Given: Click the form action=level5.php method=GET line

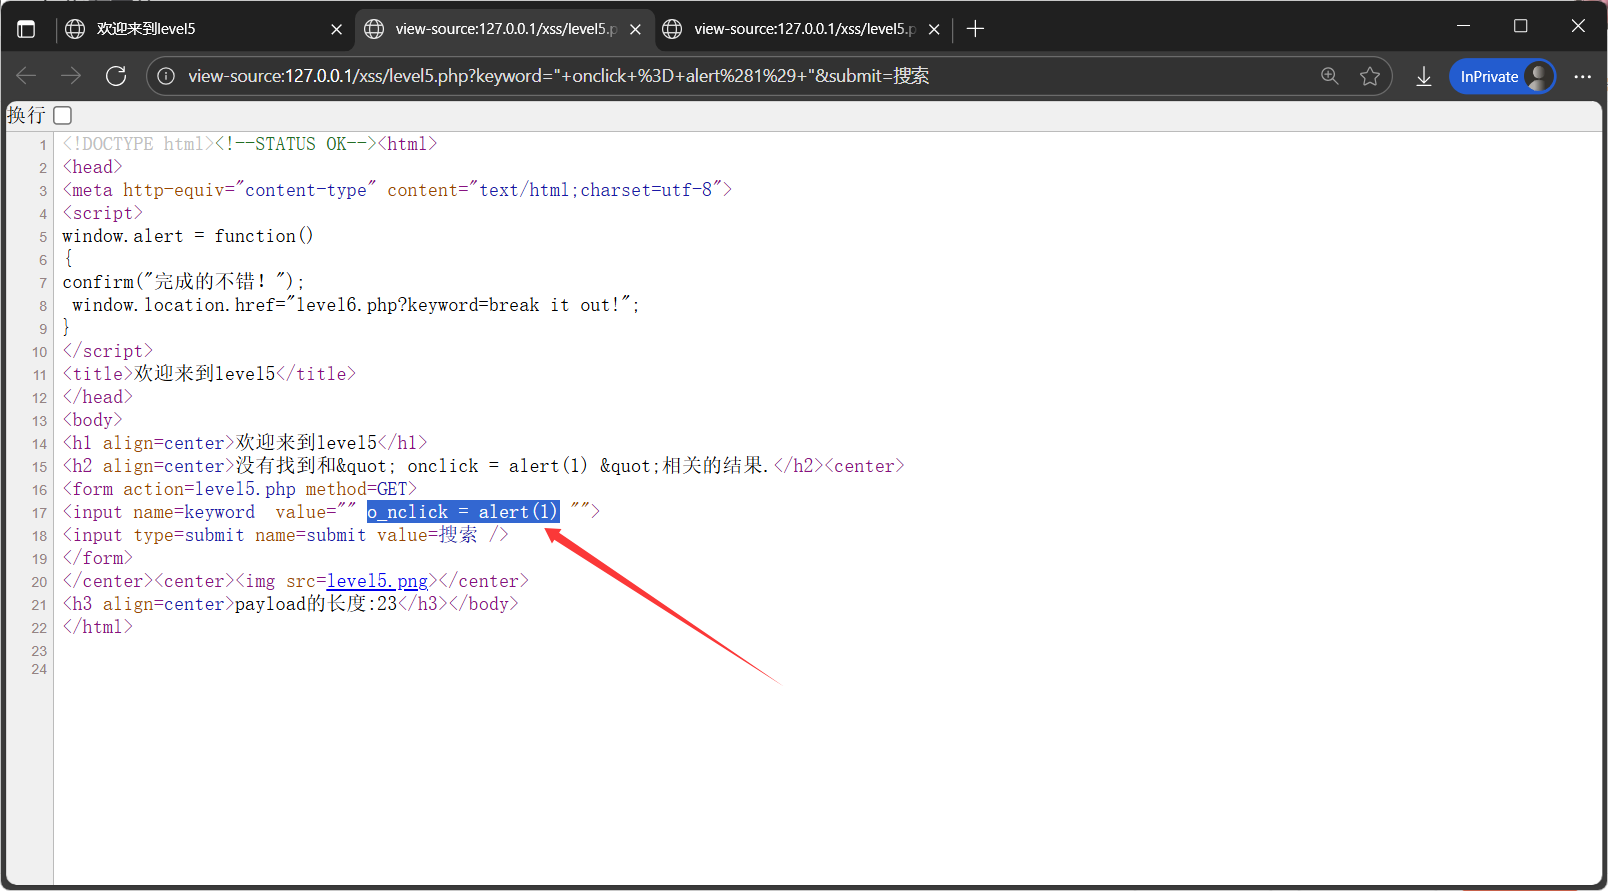Looking at the screenshot, I should 239,489.
